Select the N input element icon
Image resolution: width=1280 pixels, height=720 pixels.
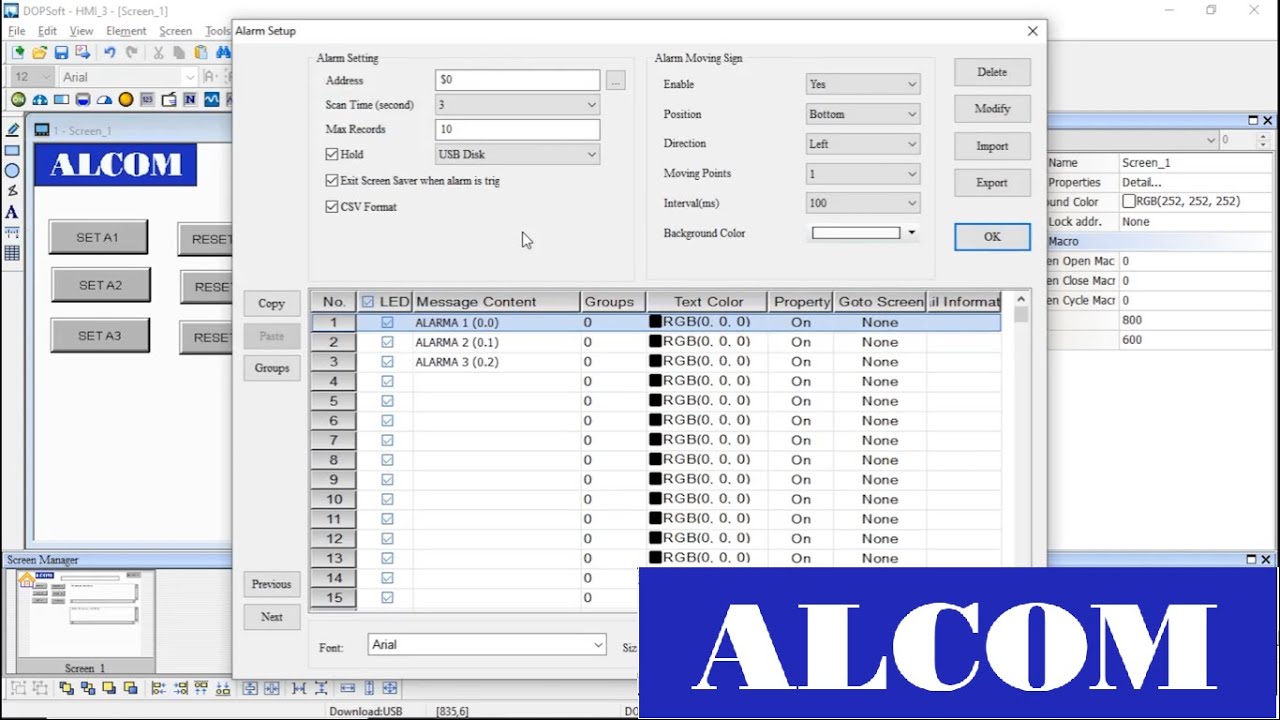[x=190, y=99]
